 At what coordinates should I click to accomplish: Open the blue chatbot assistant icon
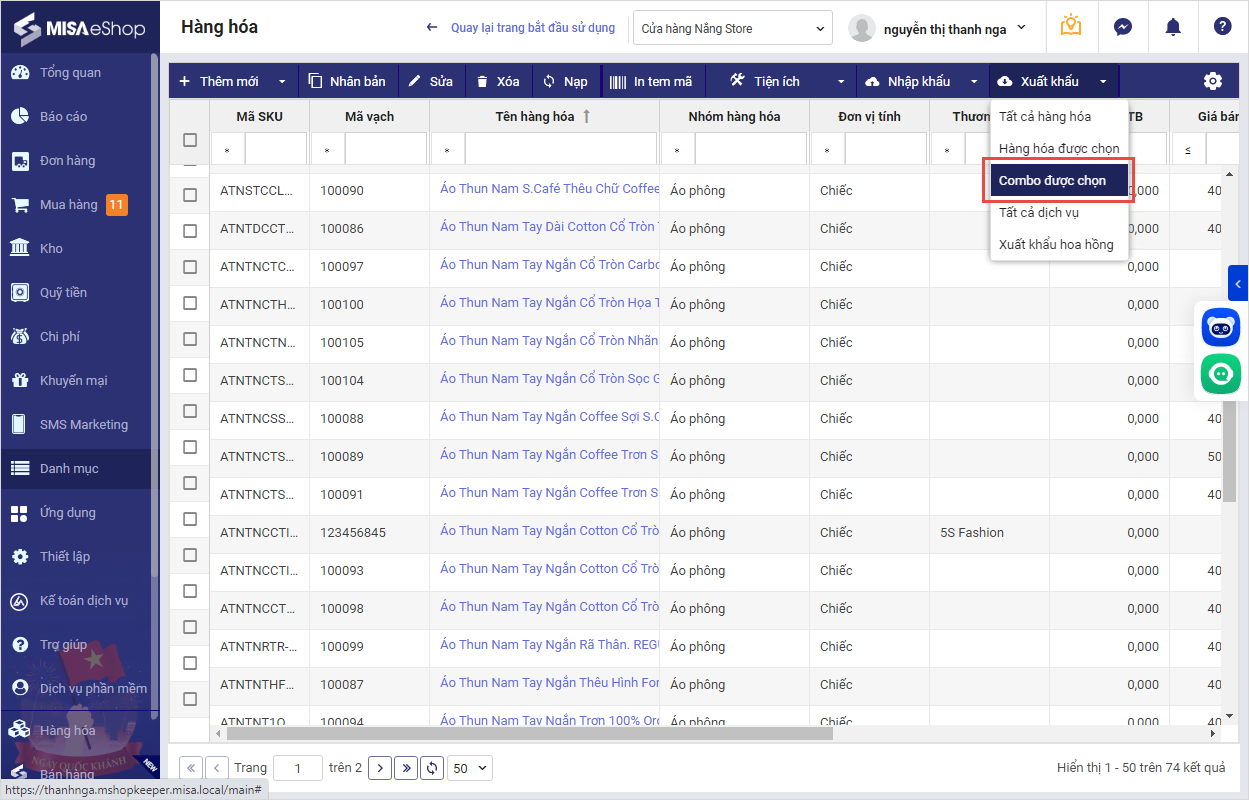click(x=1221, y=327)
